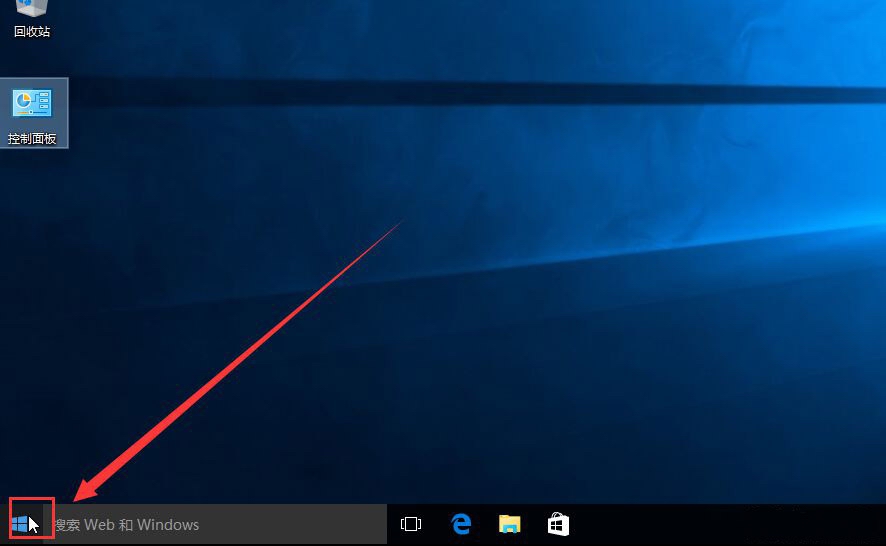
Task: Select the Control Panel desktop icon
Action: 33,114
